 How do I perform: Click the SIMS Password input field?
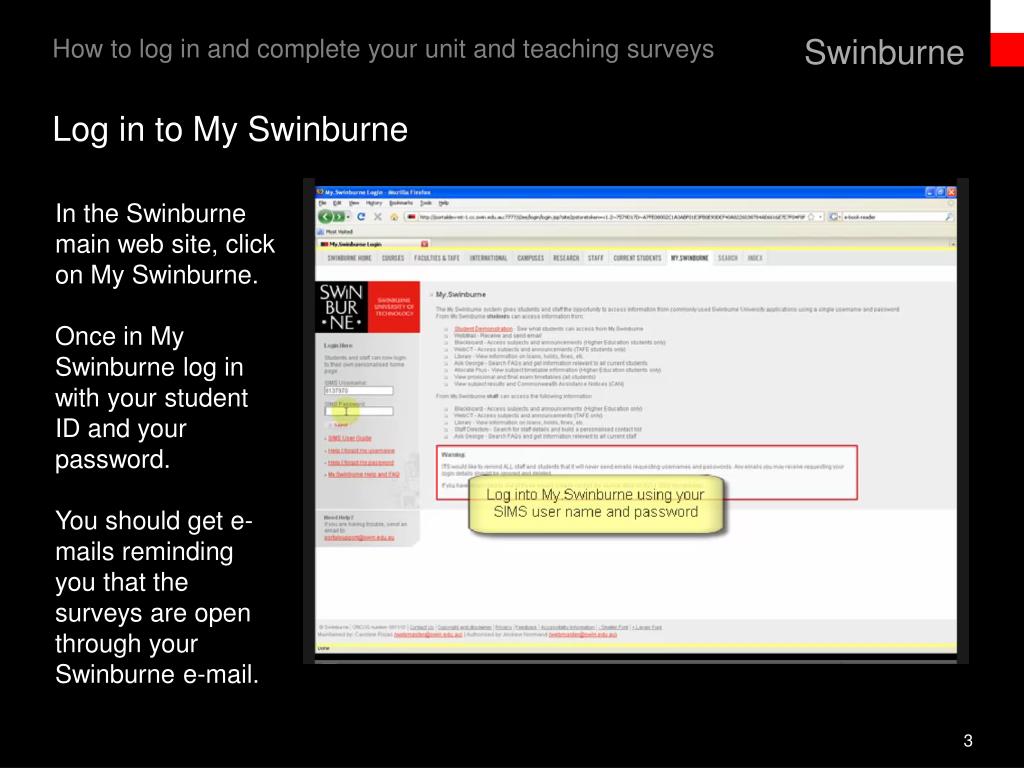(x=359, y=411)
